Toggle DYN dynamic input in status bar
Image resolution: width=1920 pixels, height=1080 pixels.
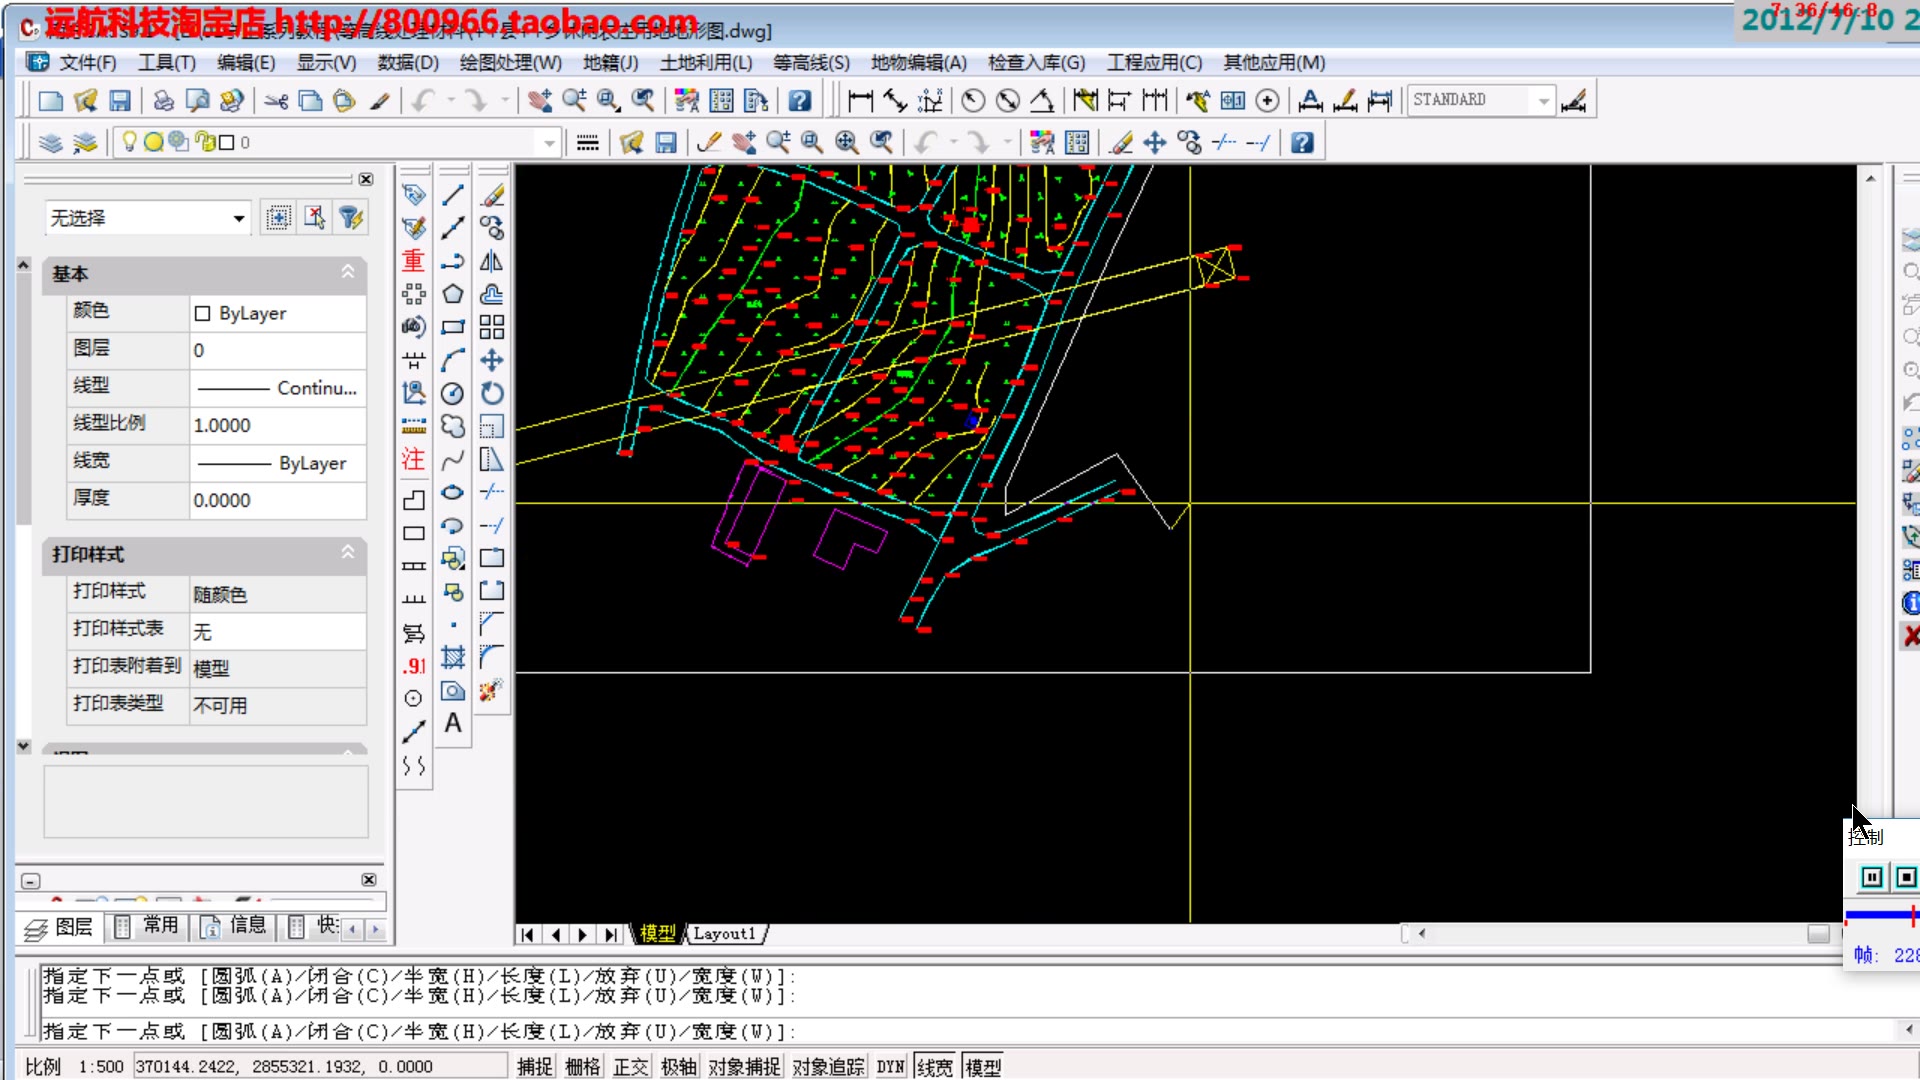pyautogui.click(x=890, y=1067)
